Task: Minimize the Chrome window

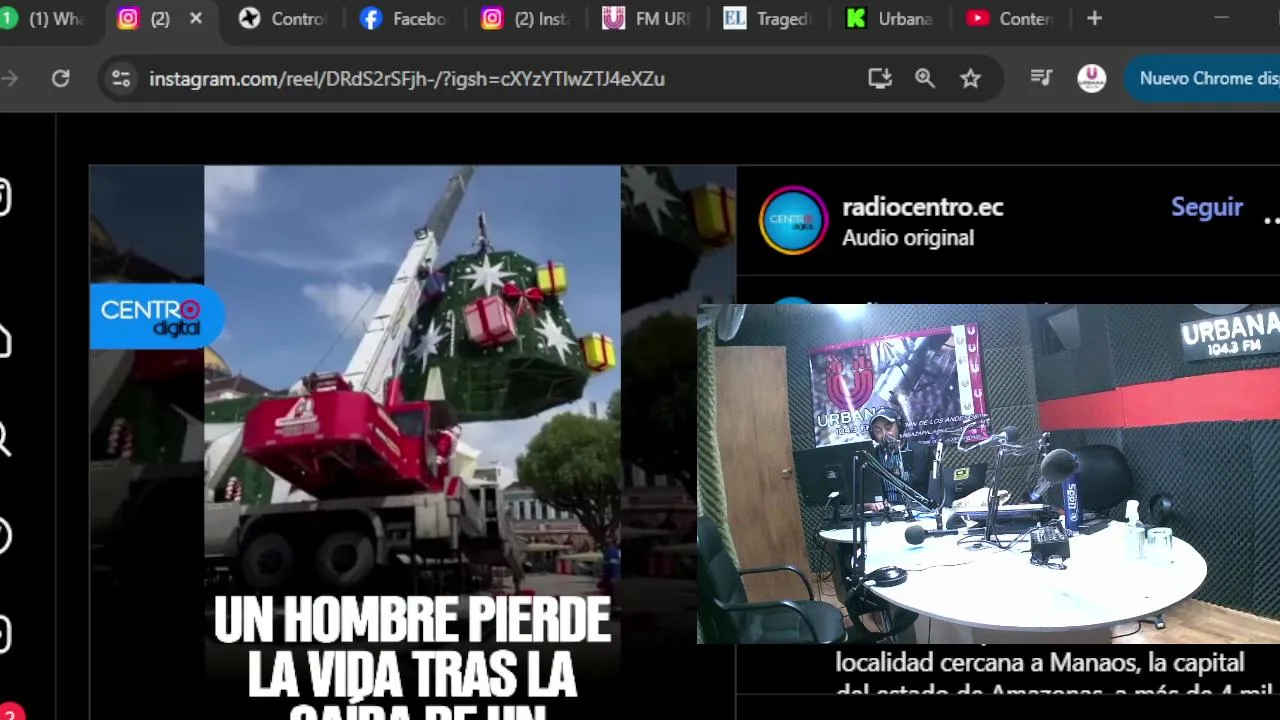Action: [1221, 18]
